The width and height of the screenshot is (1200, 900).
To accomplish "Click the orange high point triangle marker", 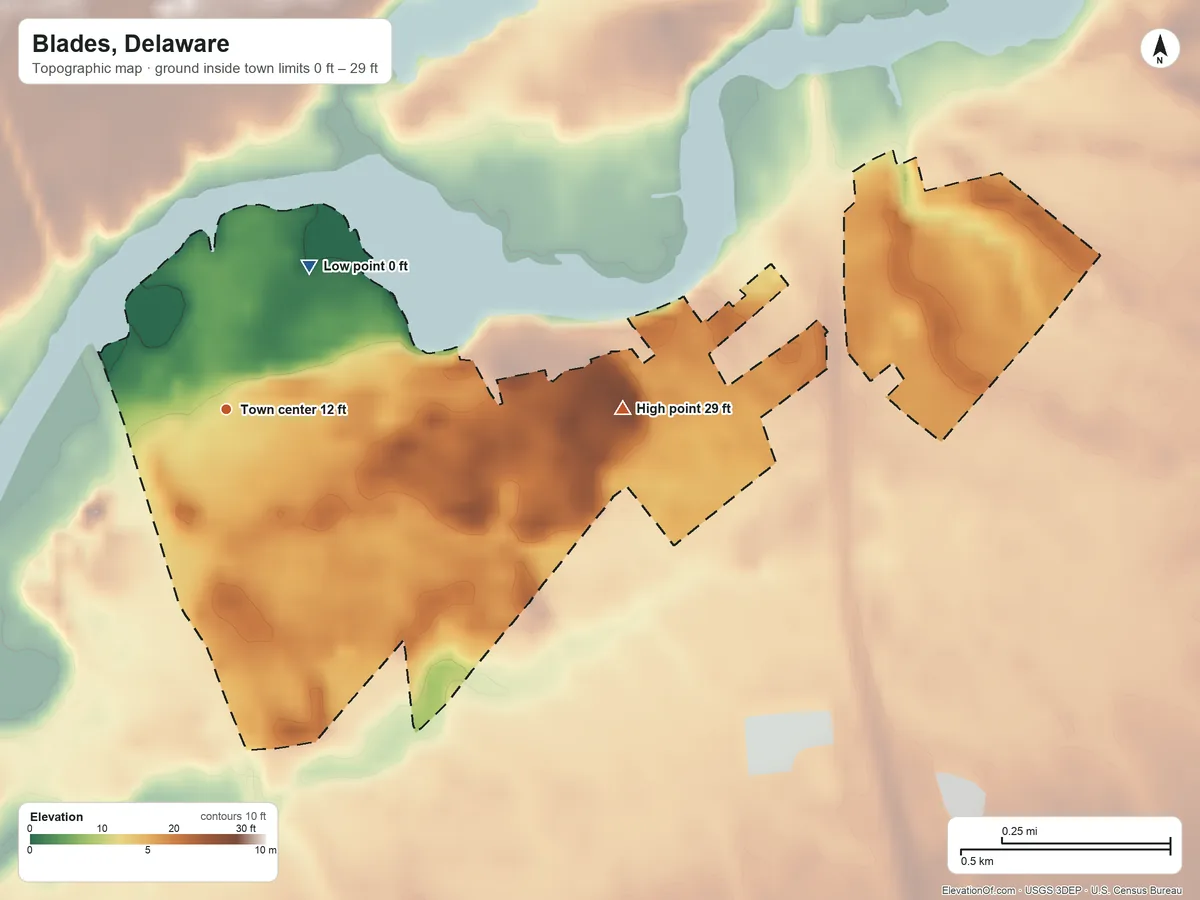I will coord(622,408).
